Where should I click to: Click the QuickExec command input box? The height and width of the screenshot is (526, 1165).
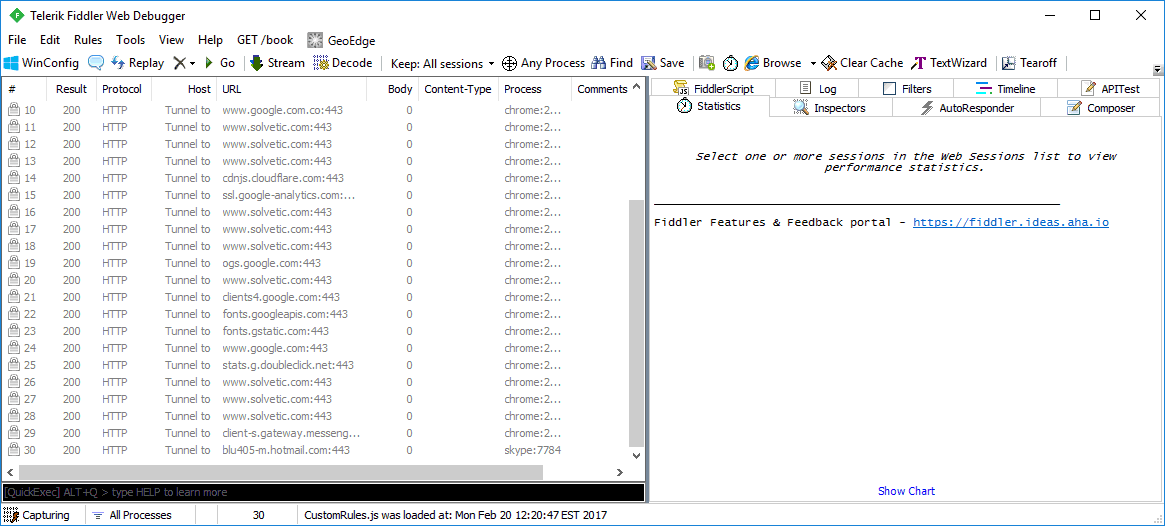(x=323, y=492)
